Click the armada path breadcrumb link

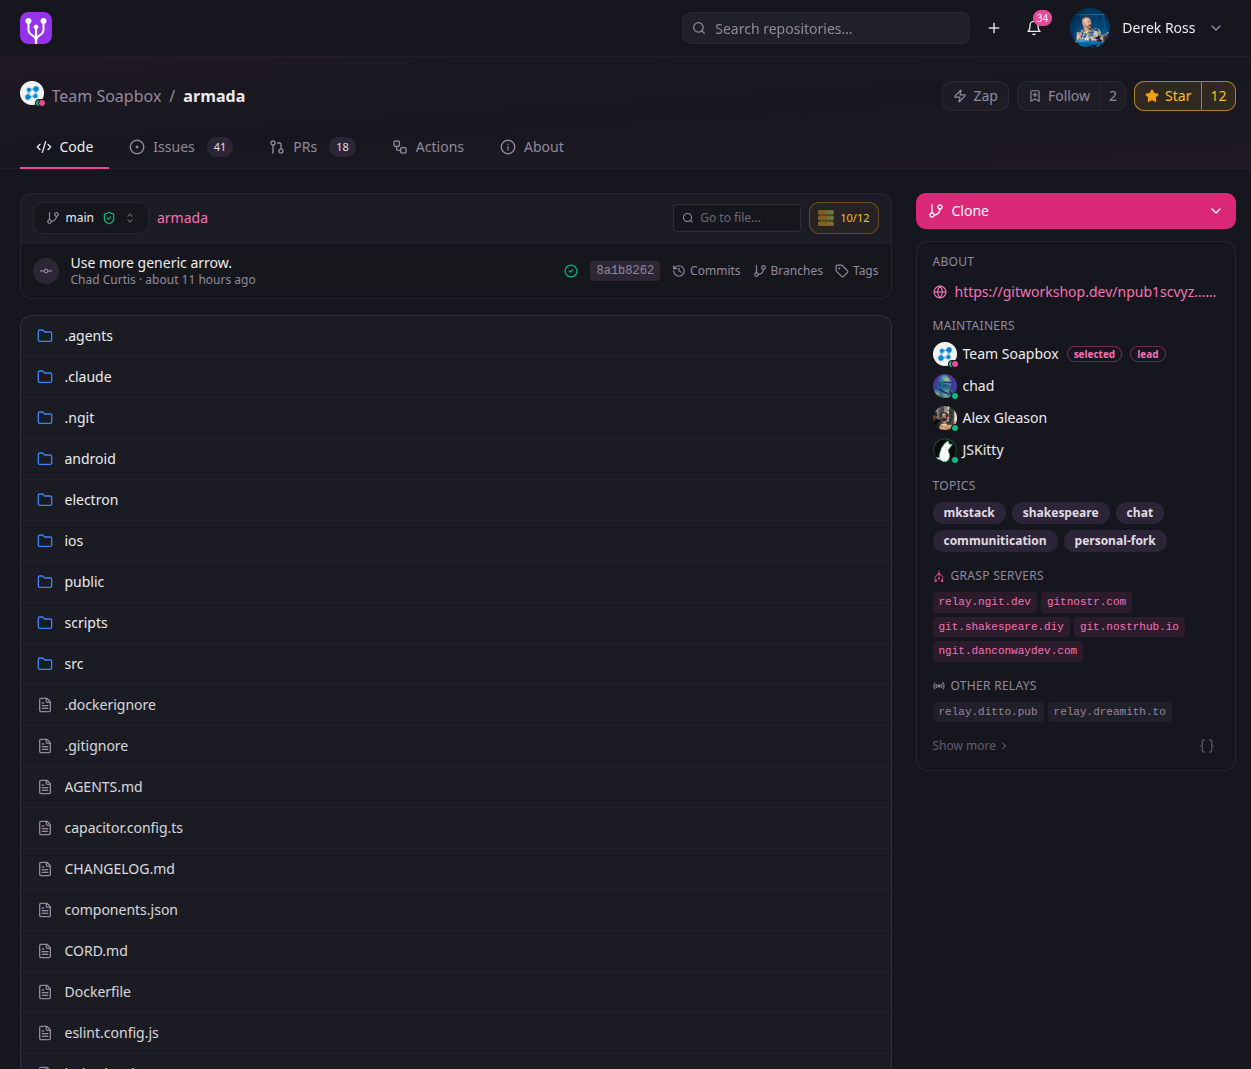[x=182, y=218]
